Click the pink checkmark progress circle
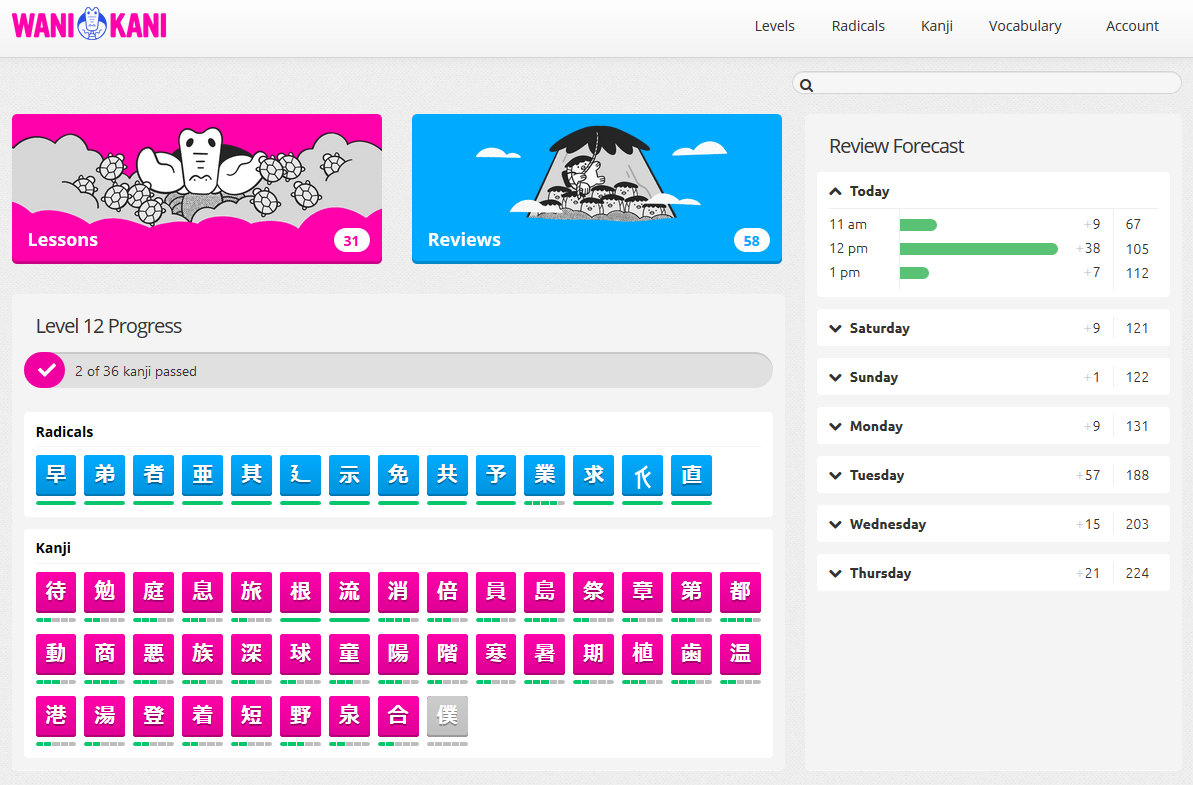The image size is (1193, 785). tap(45, 370)
